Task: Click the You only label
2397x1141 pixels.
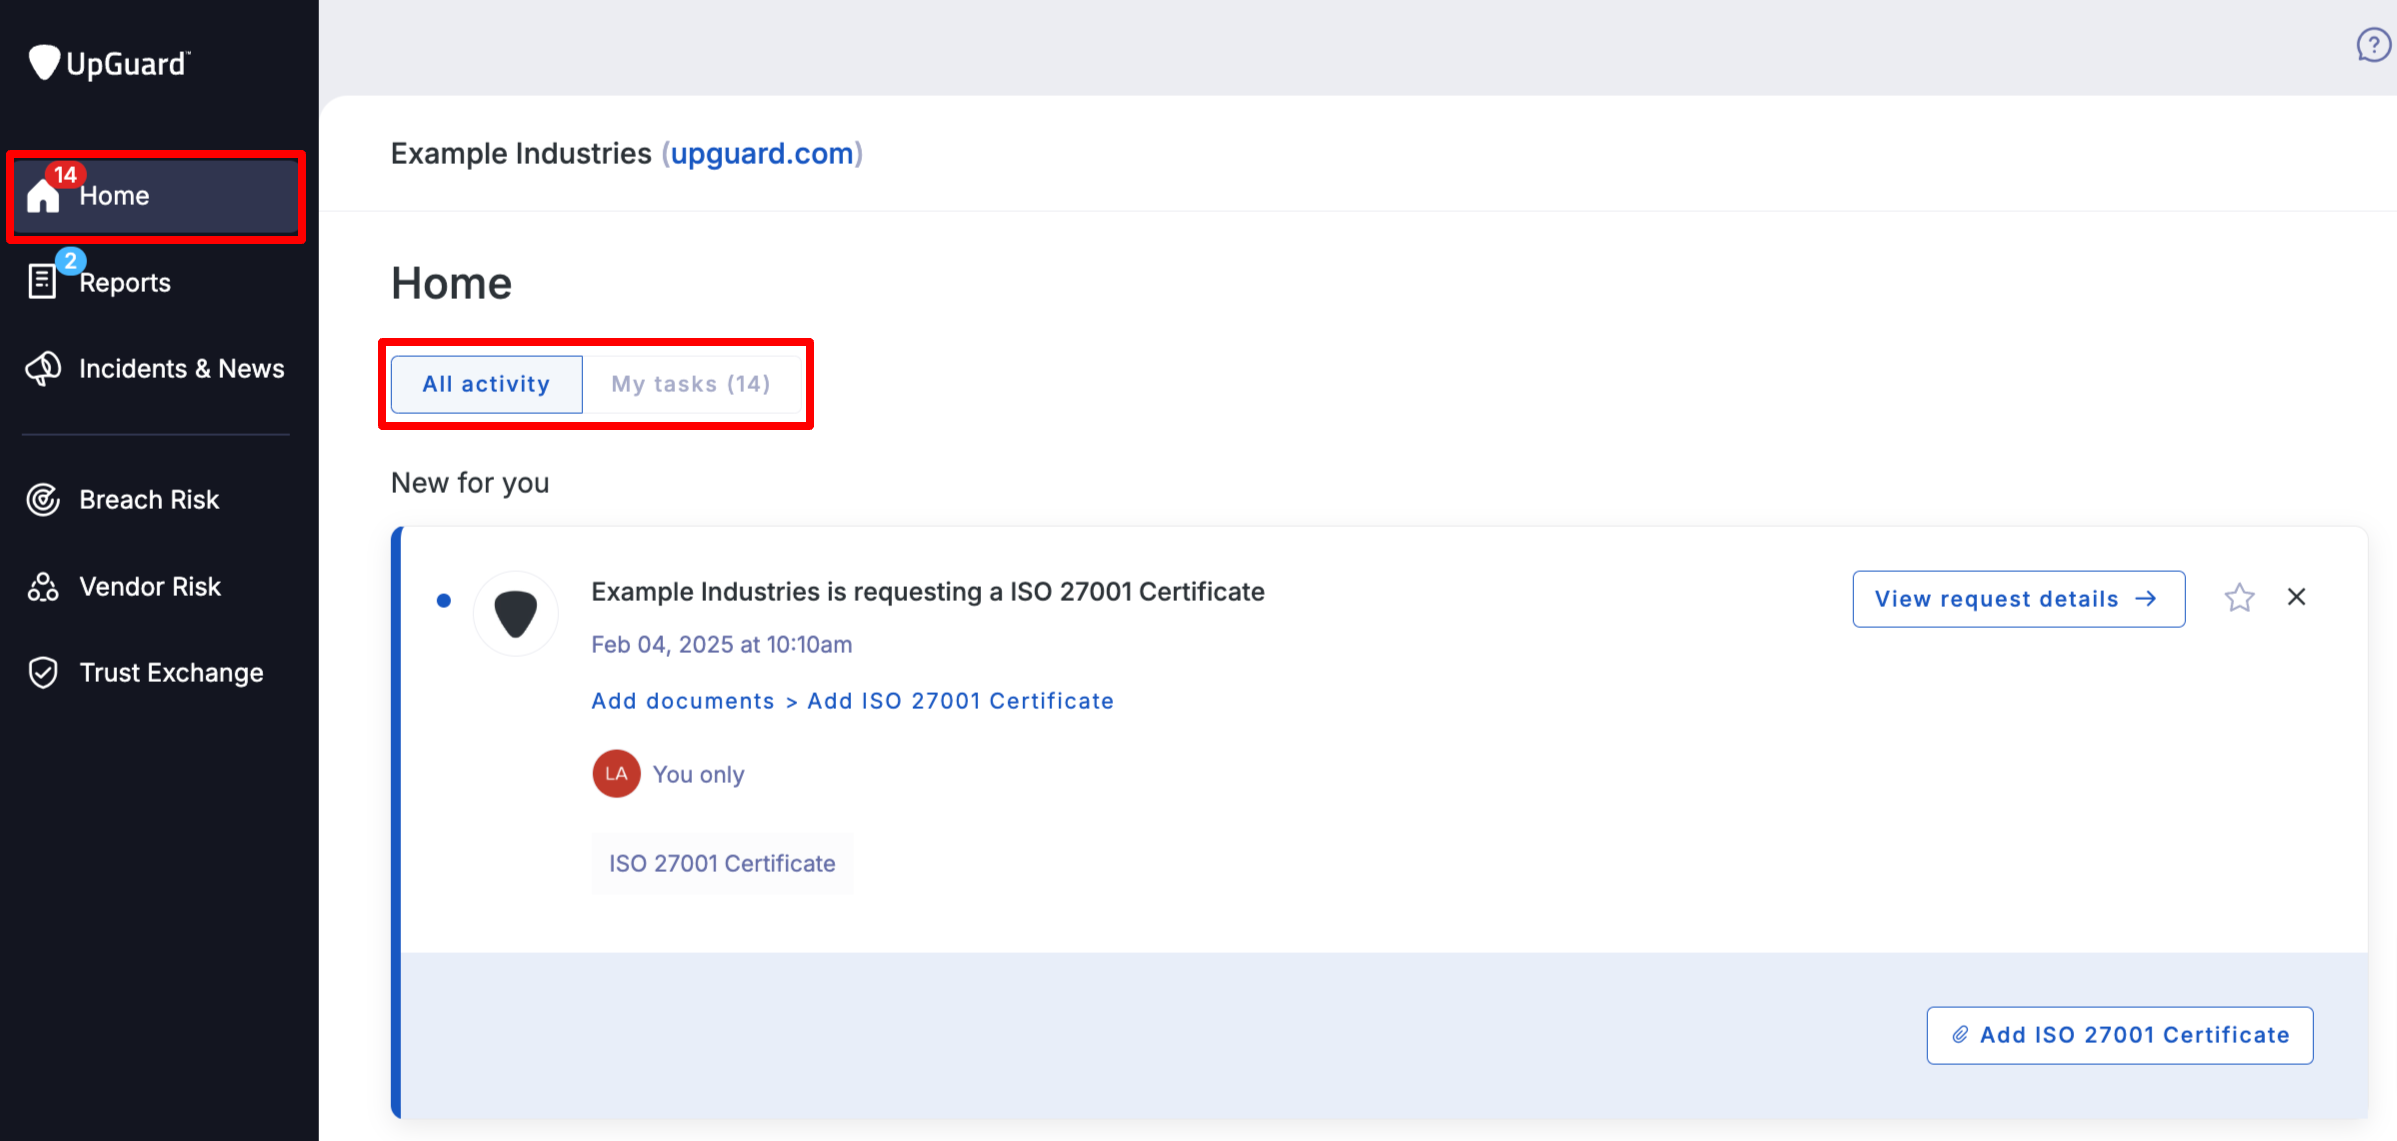Action: [x=698, y=775]
